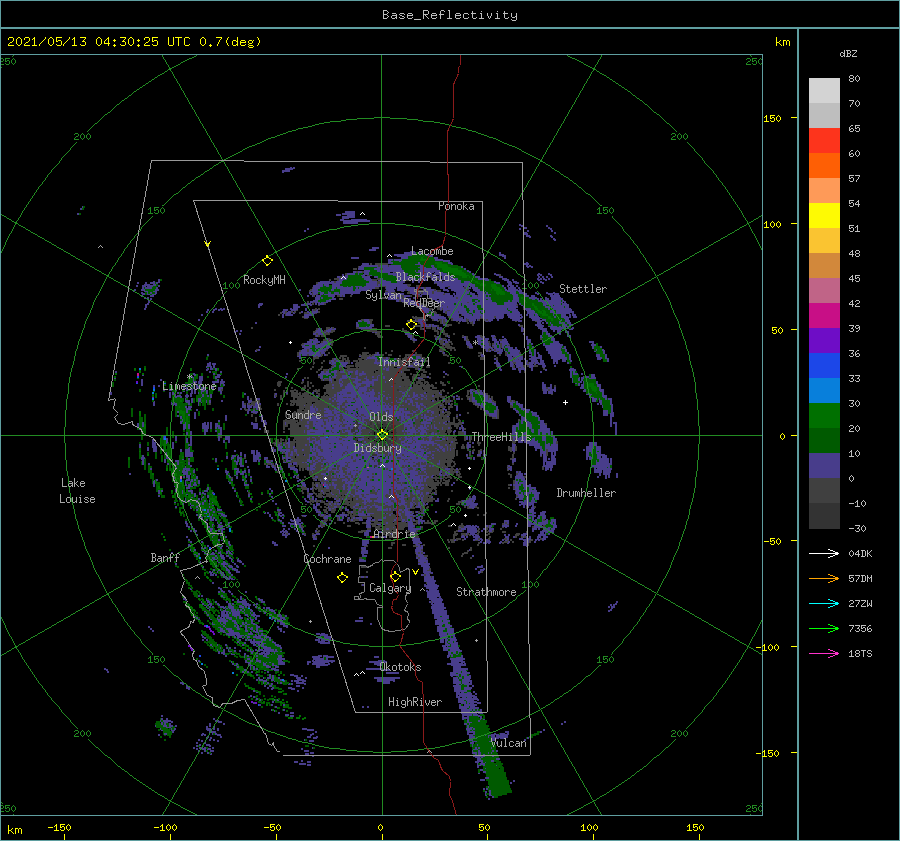Click the cyan 27ZW arrow icon
Viewport: 900px width, 841px height.
tap(824, 603)
